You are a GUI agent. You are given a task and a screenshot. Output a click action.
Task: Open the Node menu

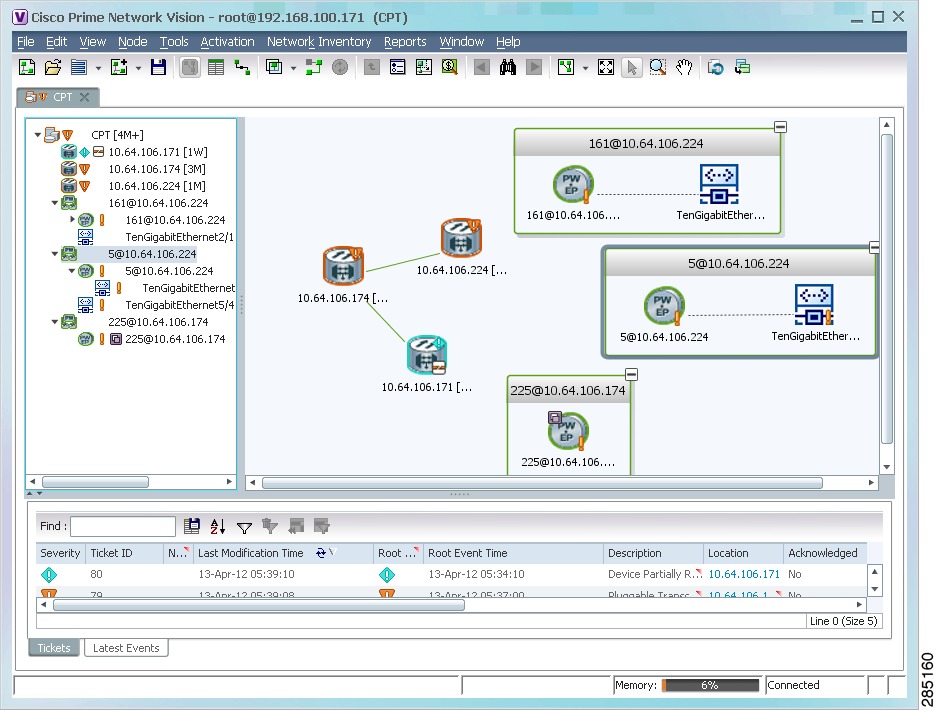[132, 42]
